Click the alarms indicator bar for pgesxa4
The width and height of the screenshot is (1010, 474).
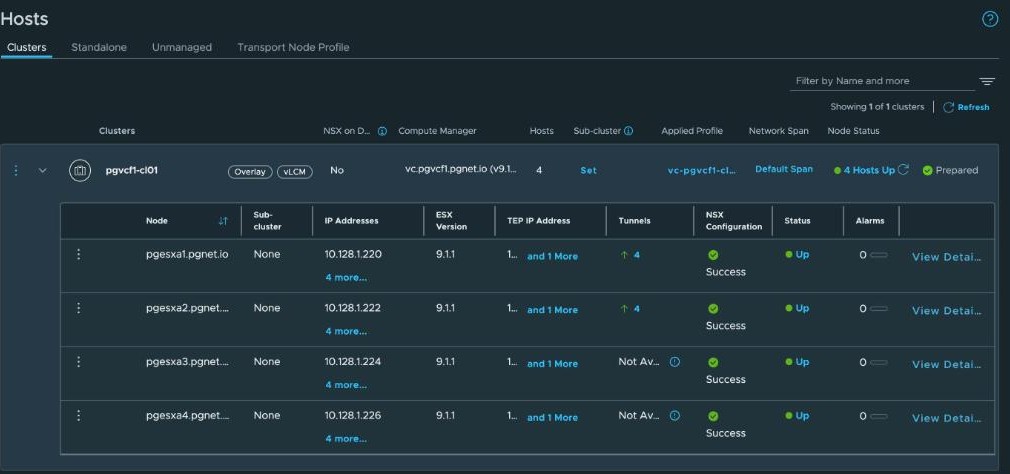click(x=879, y=416)
